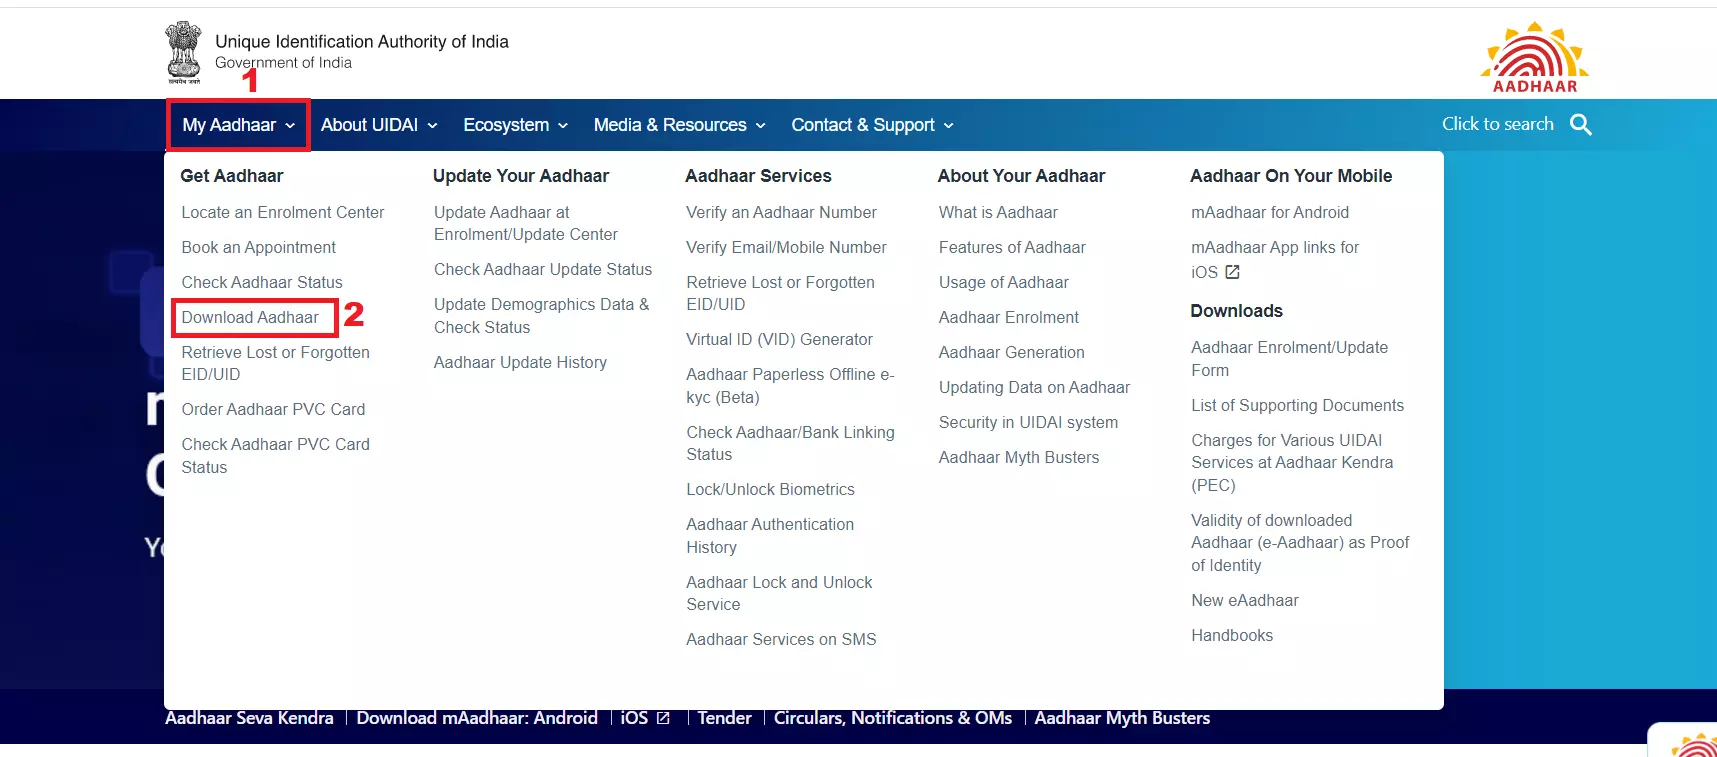Open Media & Resources dropdown
The height and width of the screenshot is (757, 1717).
coord(679,125)
